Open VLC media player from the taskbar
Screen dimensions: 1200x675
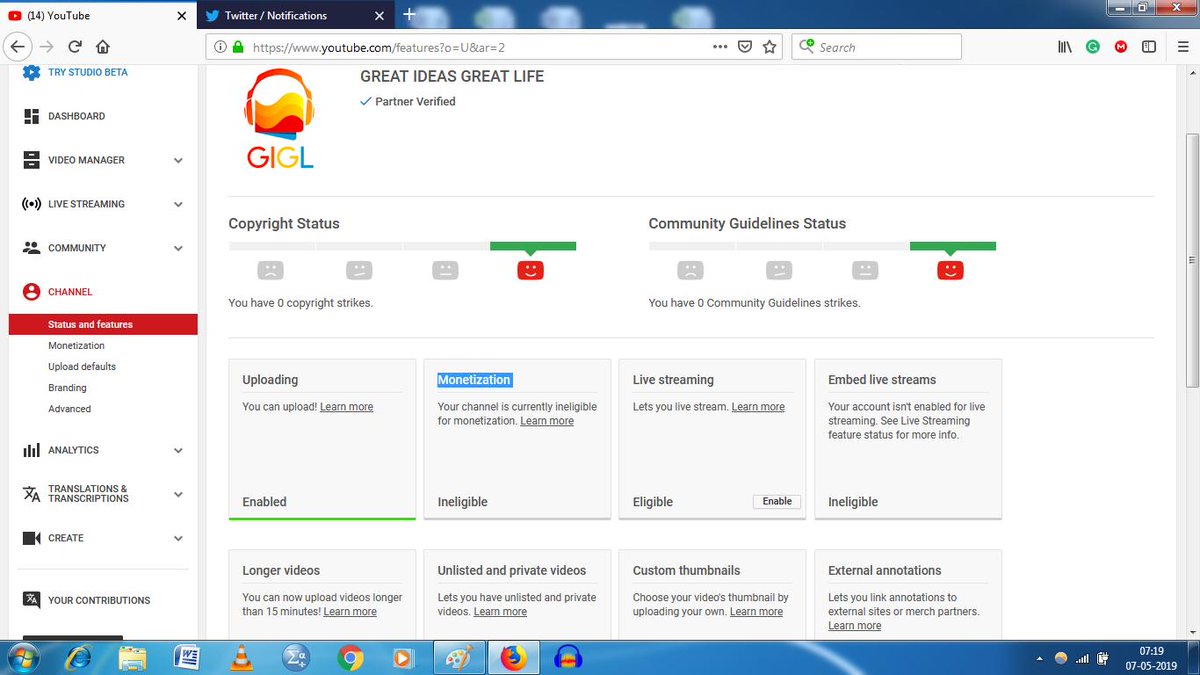(240, 657)
